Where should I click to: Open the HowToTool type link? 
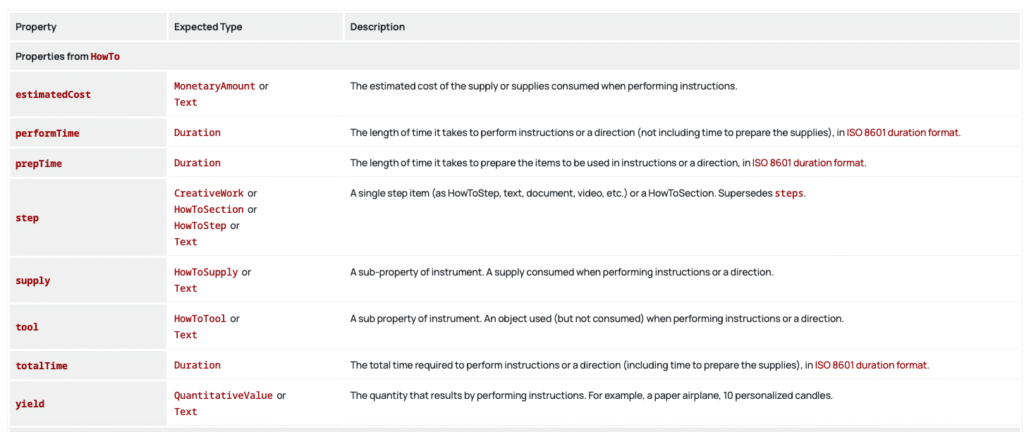(200, 319)
